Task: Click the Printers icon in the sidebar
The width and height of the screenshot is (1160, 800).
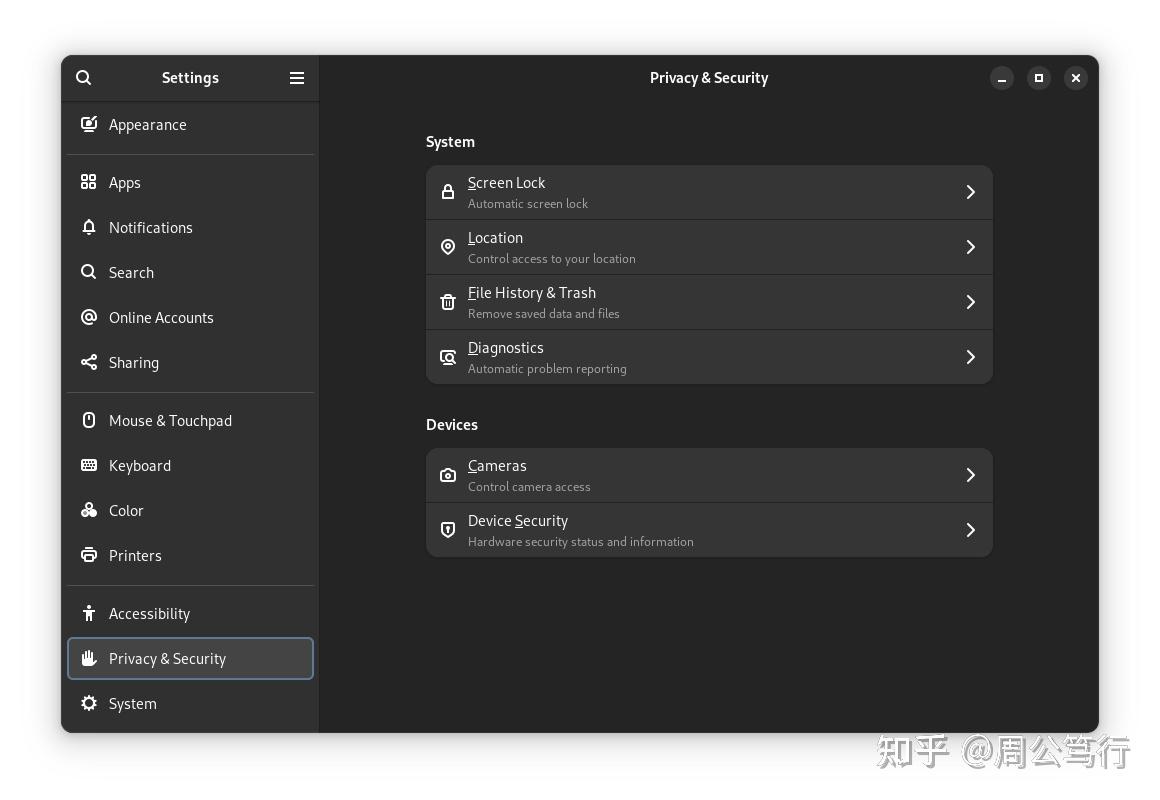Action: pyautogui.click(x=89, y=556)
